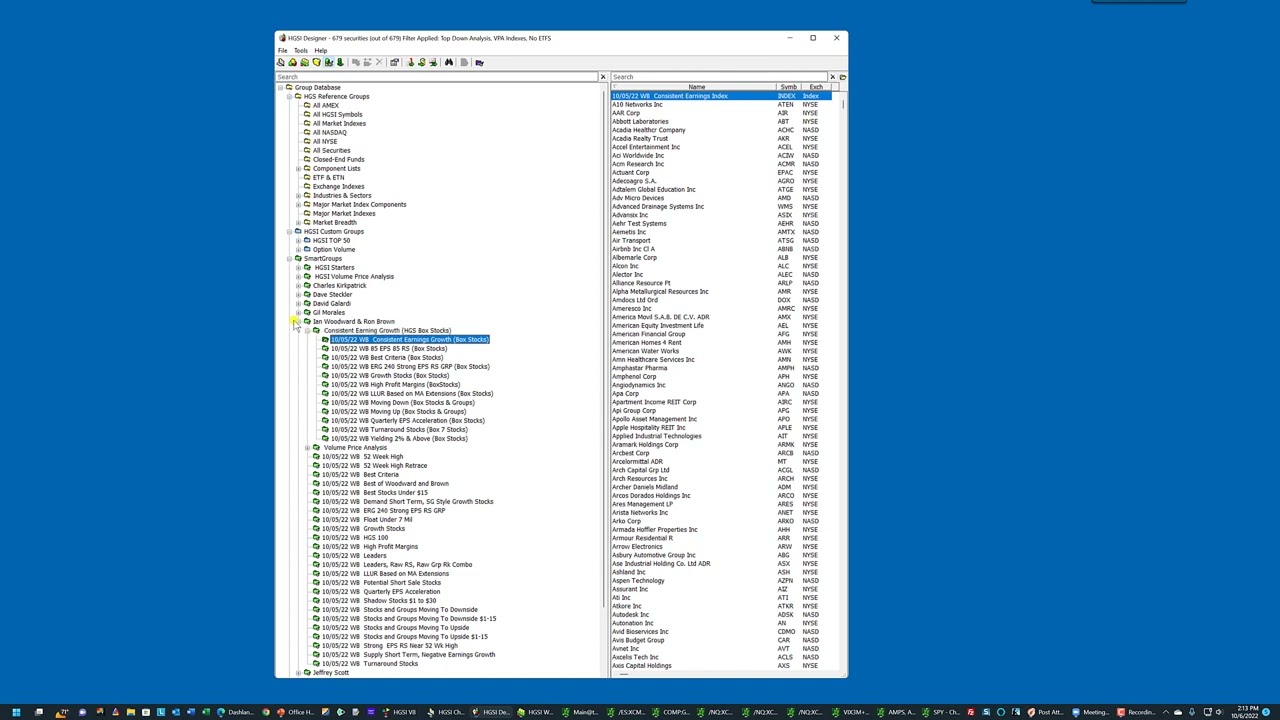Click into the right list Search field

(x=719, y=77)
